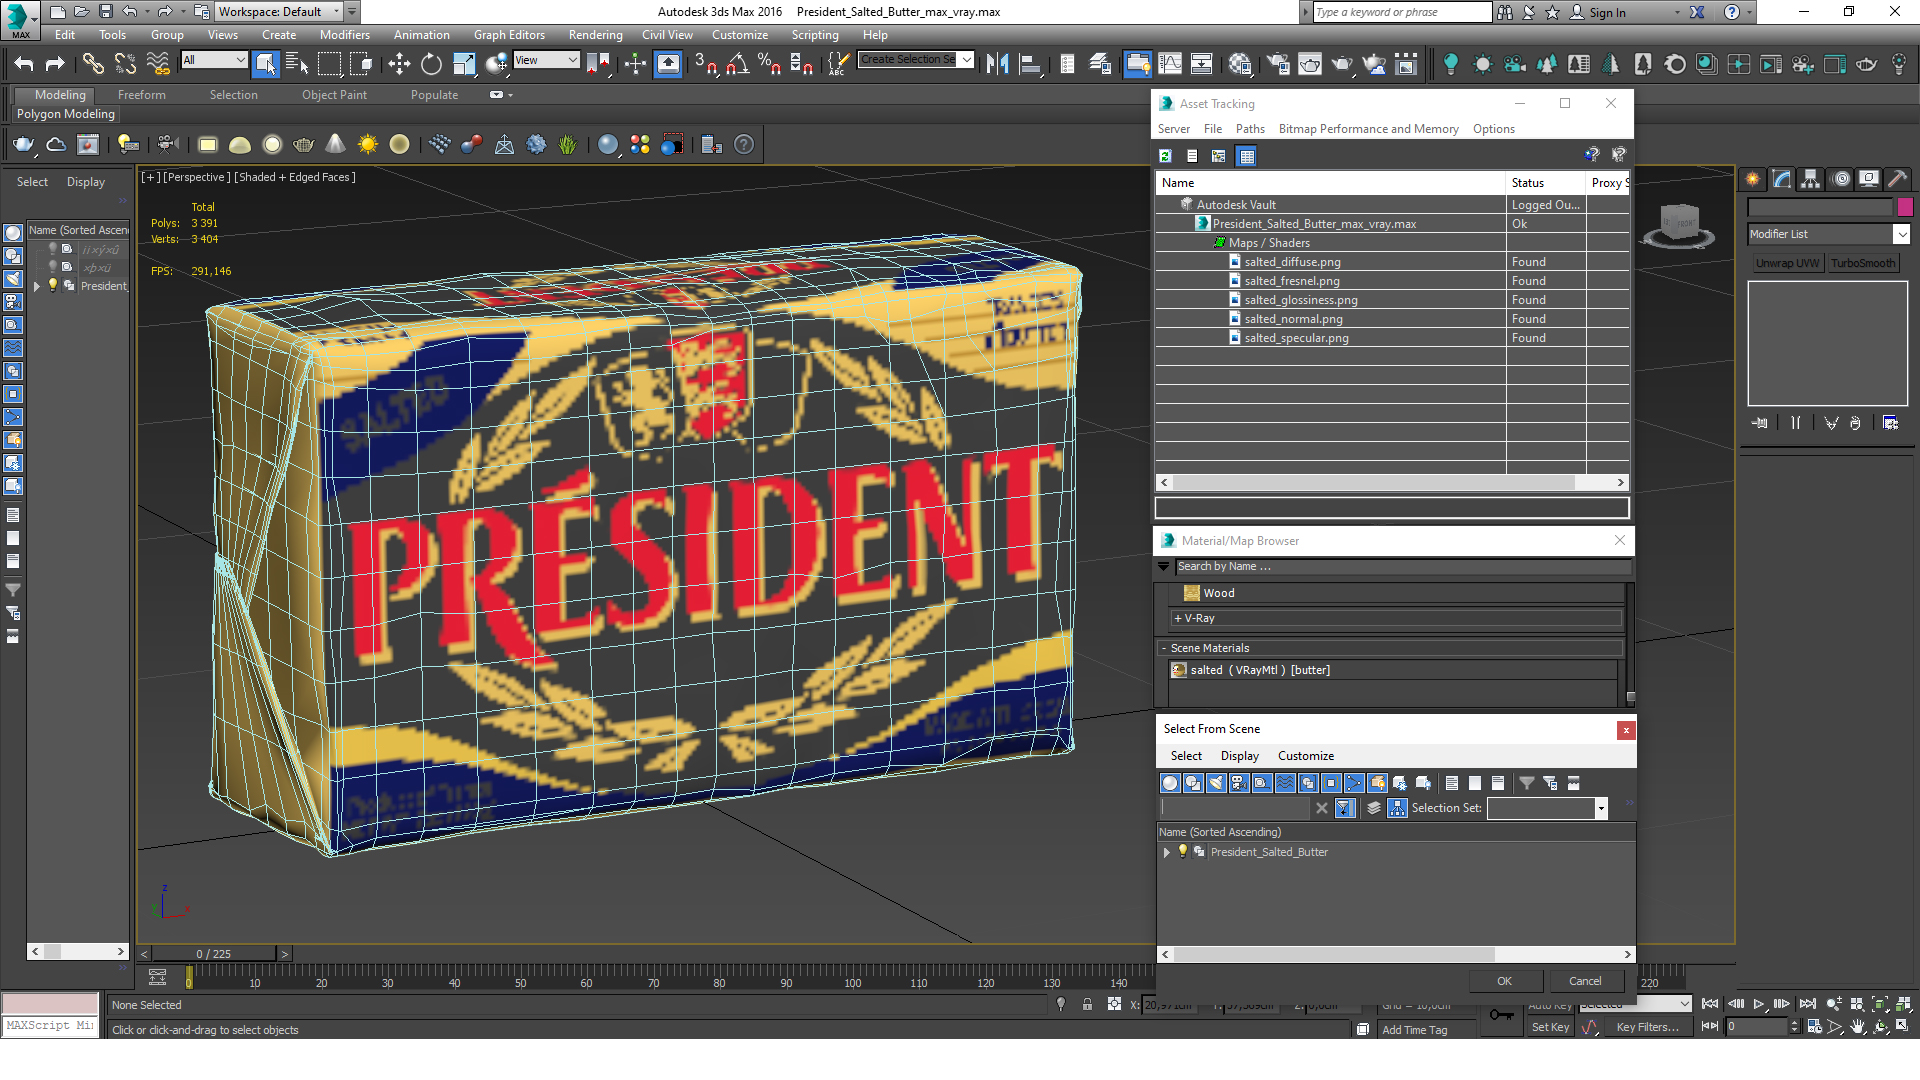This screenshot has height=1080, width=1920.
Task: Click the Select and Link icon
Action: 93,65
